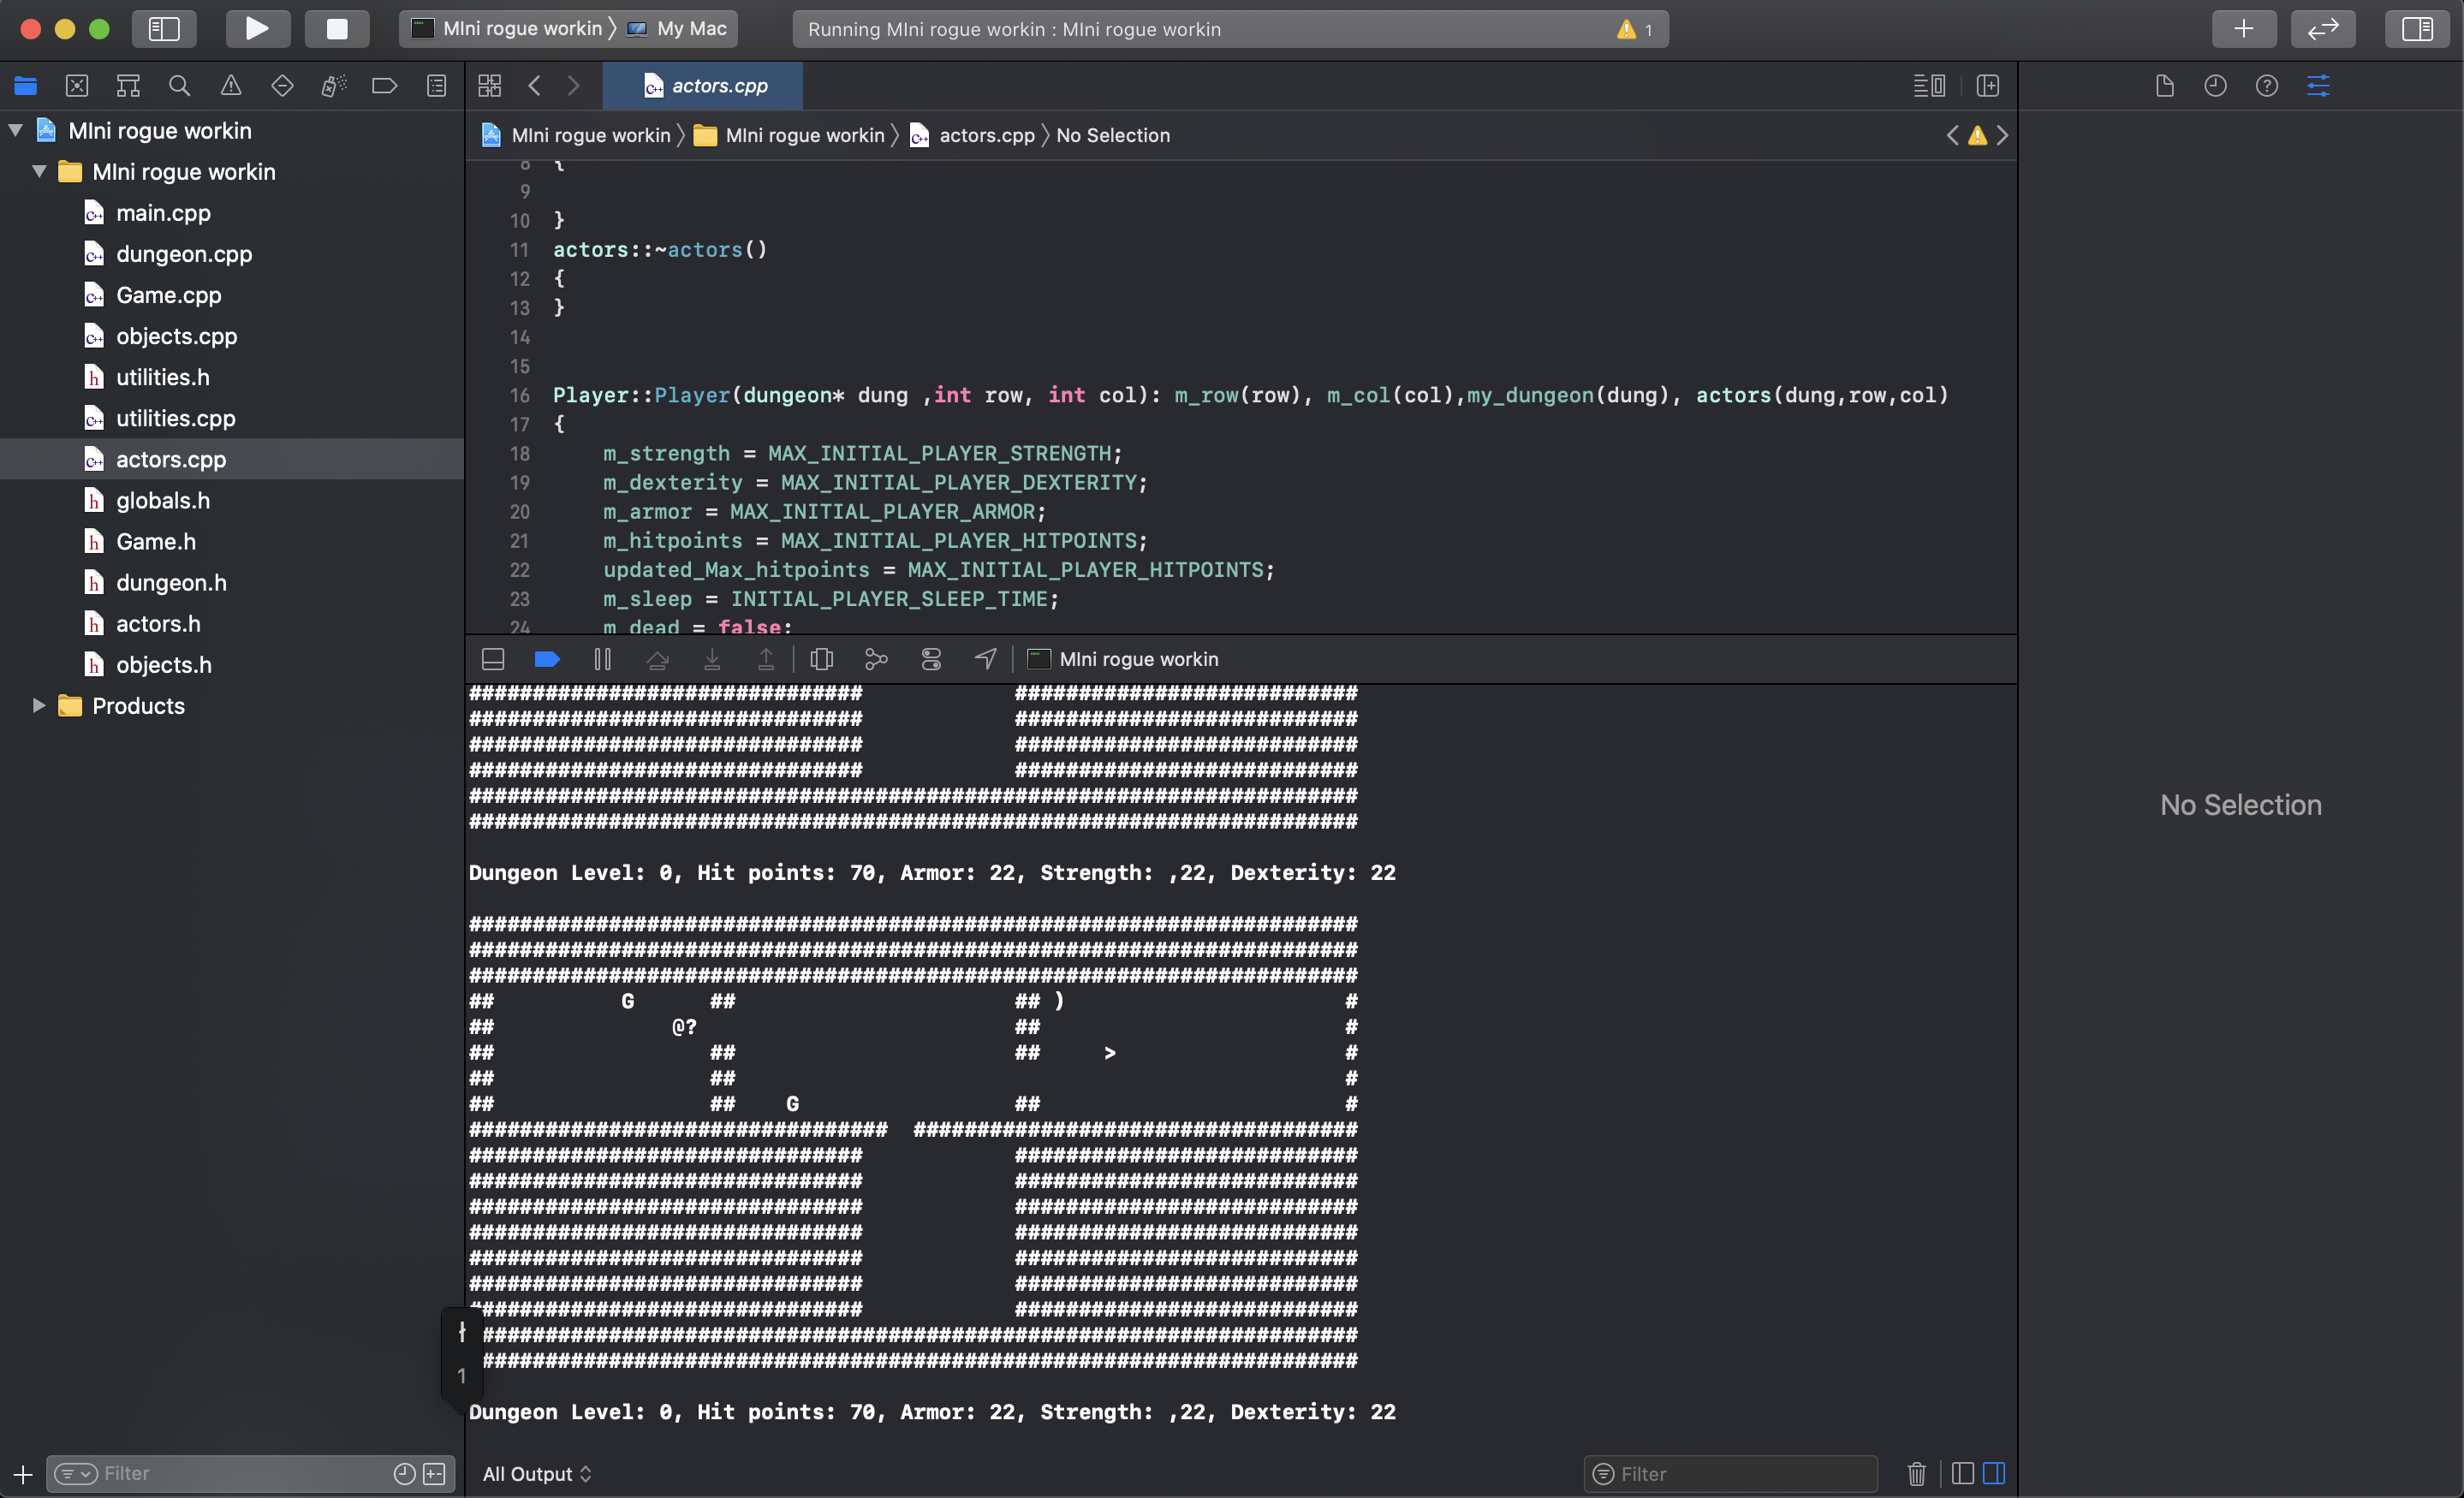Image resolution: width=2464 pixels, height=1498 pixels.
Task: Show the File inspector
Action: click(x=2165, y=86)
